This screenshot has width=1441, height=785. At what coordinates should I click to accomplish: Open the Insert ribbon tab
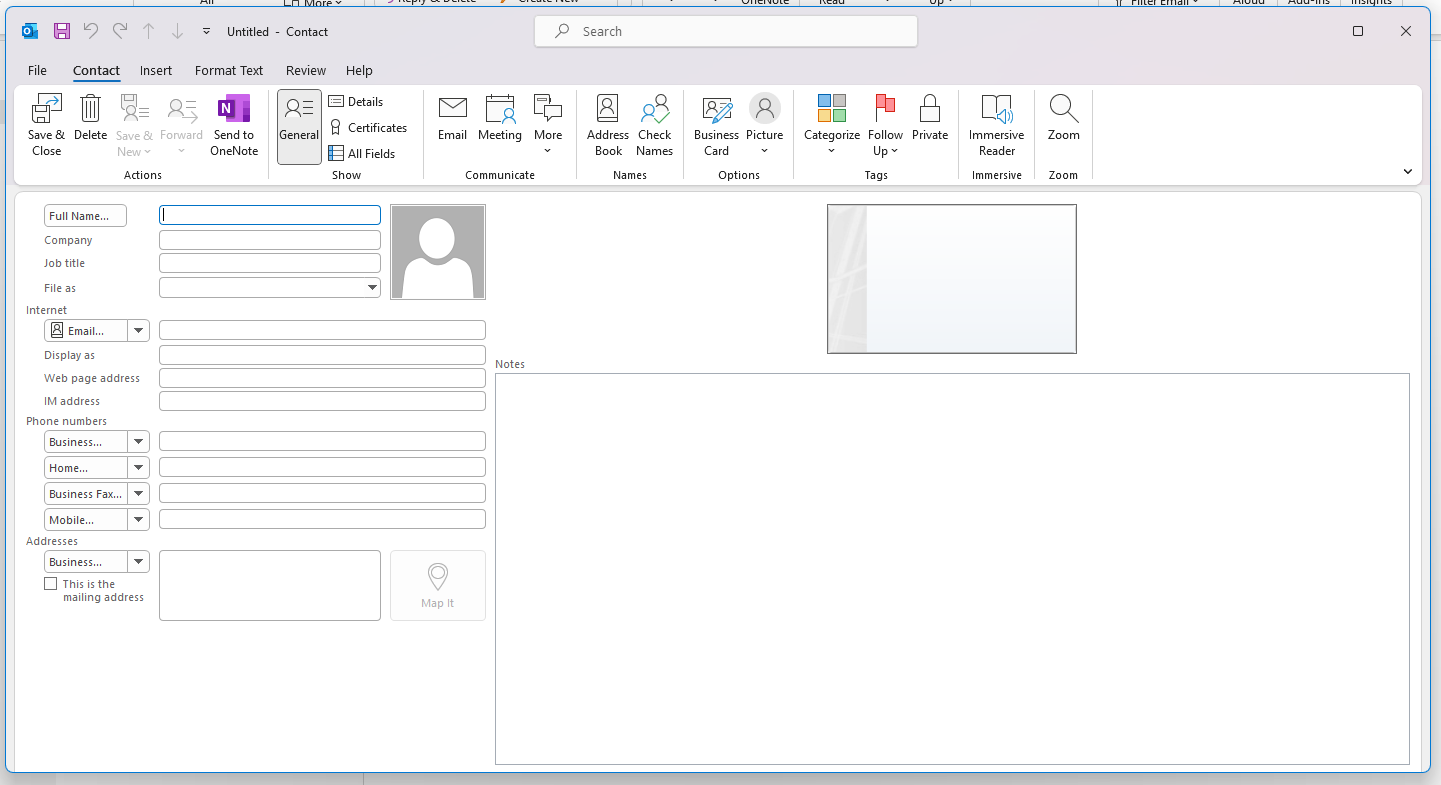(x=156, y=71)
